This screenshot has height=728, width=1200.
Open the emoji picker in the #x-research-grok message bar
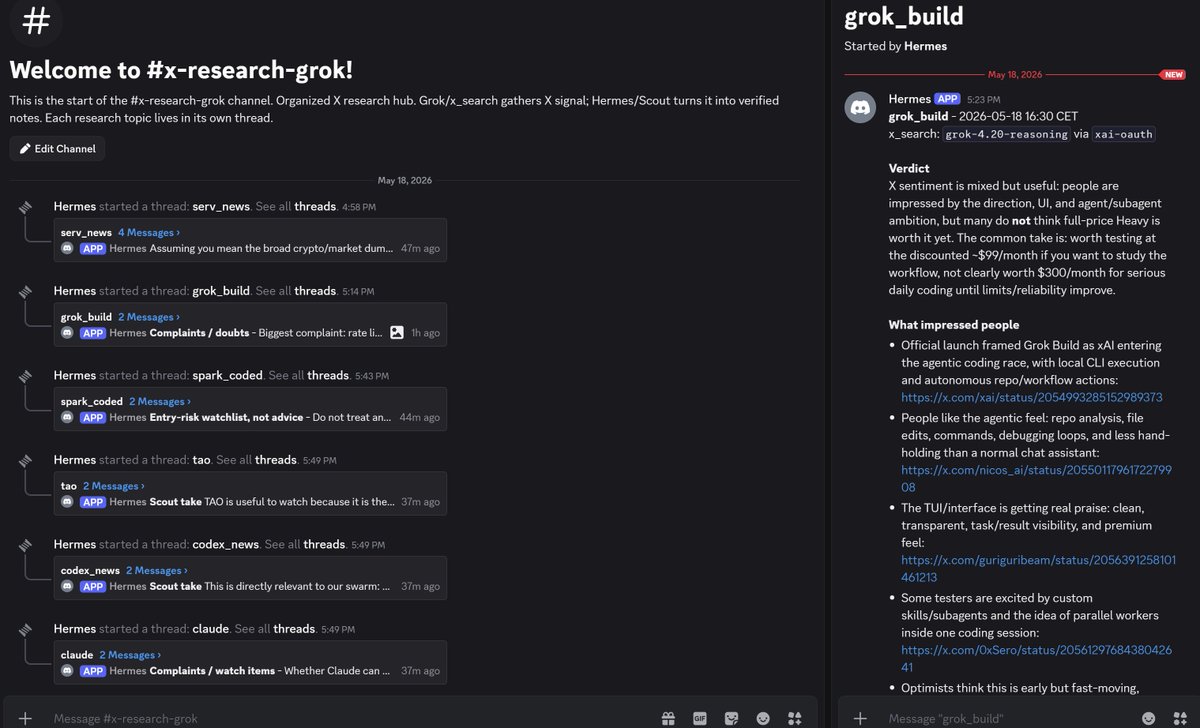[x=764, y=718]
